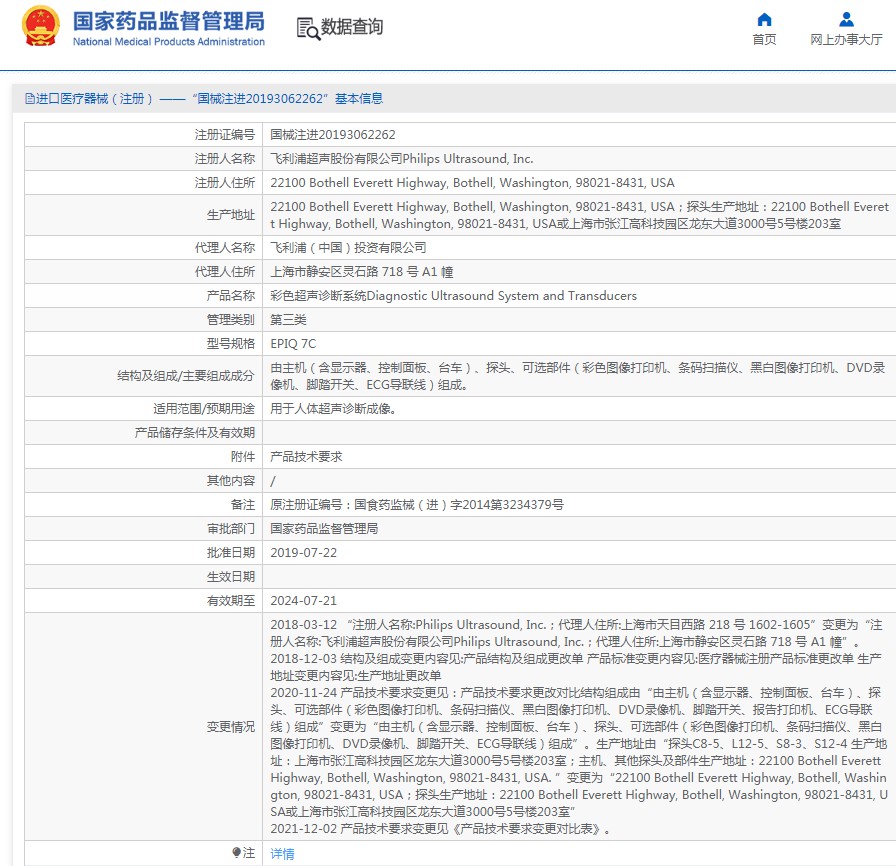
Task: Select the value 用于人体超声诊断成像。
Action: (334, 409)
